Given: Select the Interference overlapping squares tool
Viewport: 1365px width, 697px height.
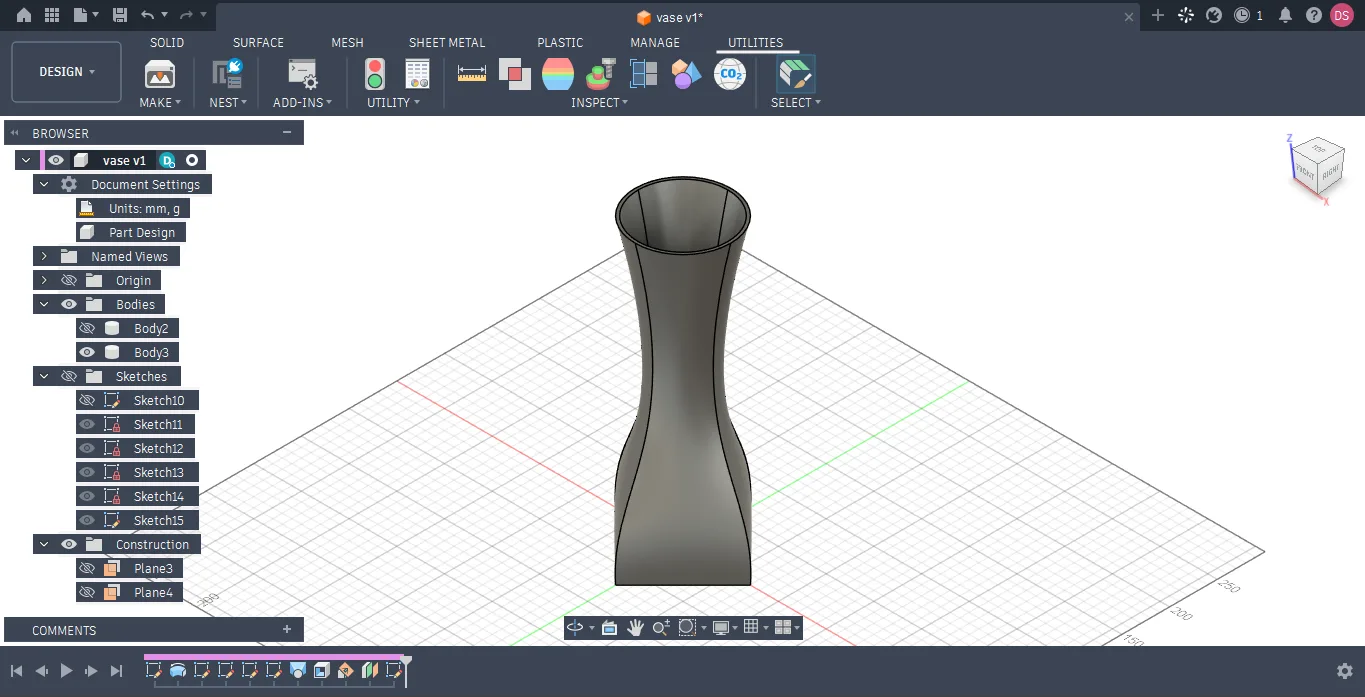Looking at the screenshot, I should pyautogui.click(x=515, y=74).
